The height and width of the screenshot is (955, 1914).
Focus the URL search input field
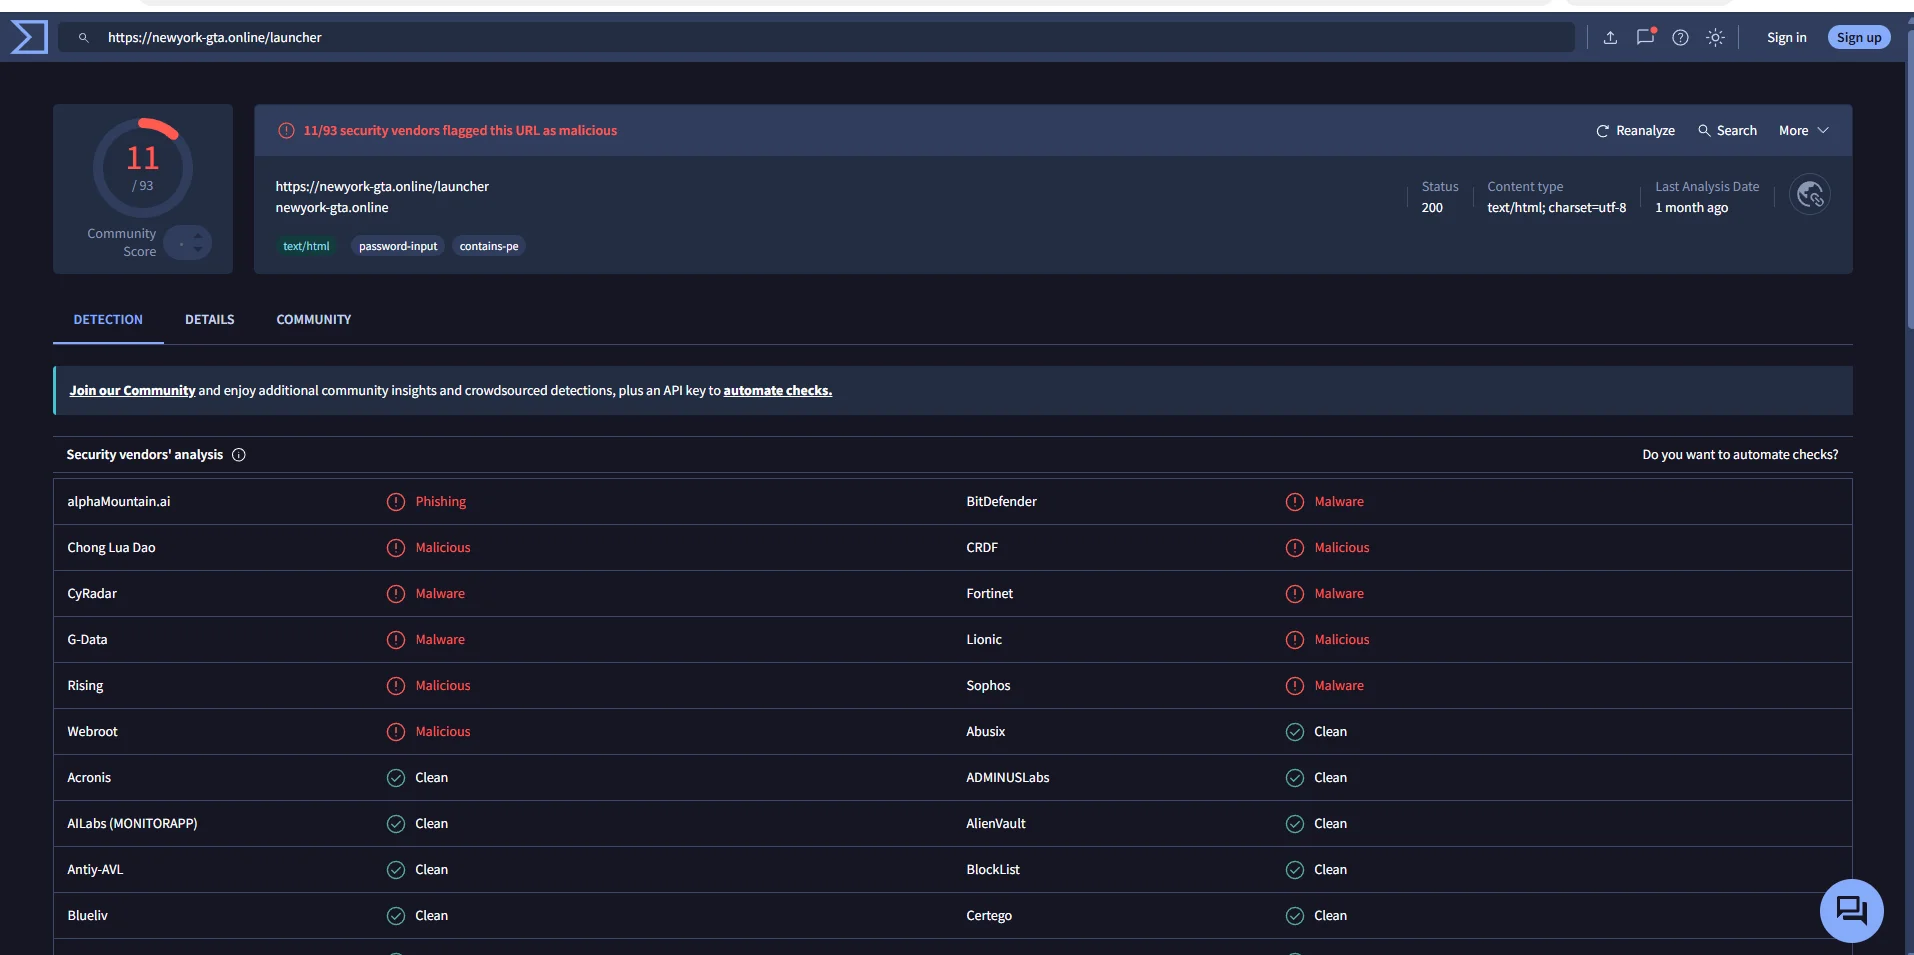tap(816, 37)
